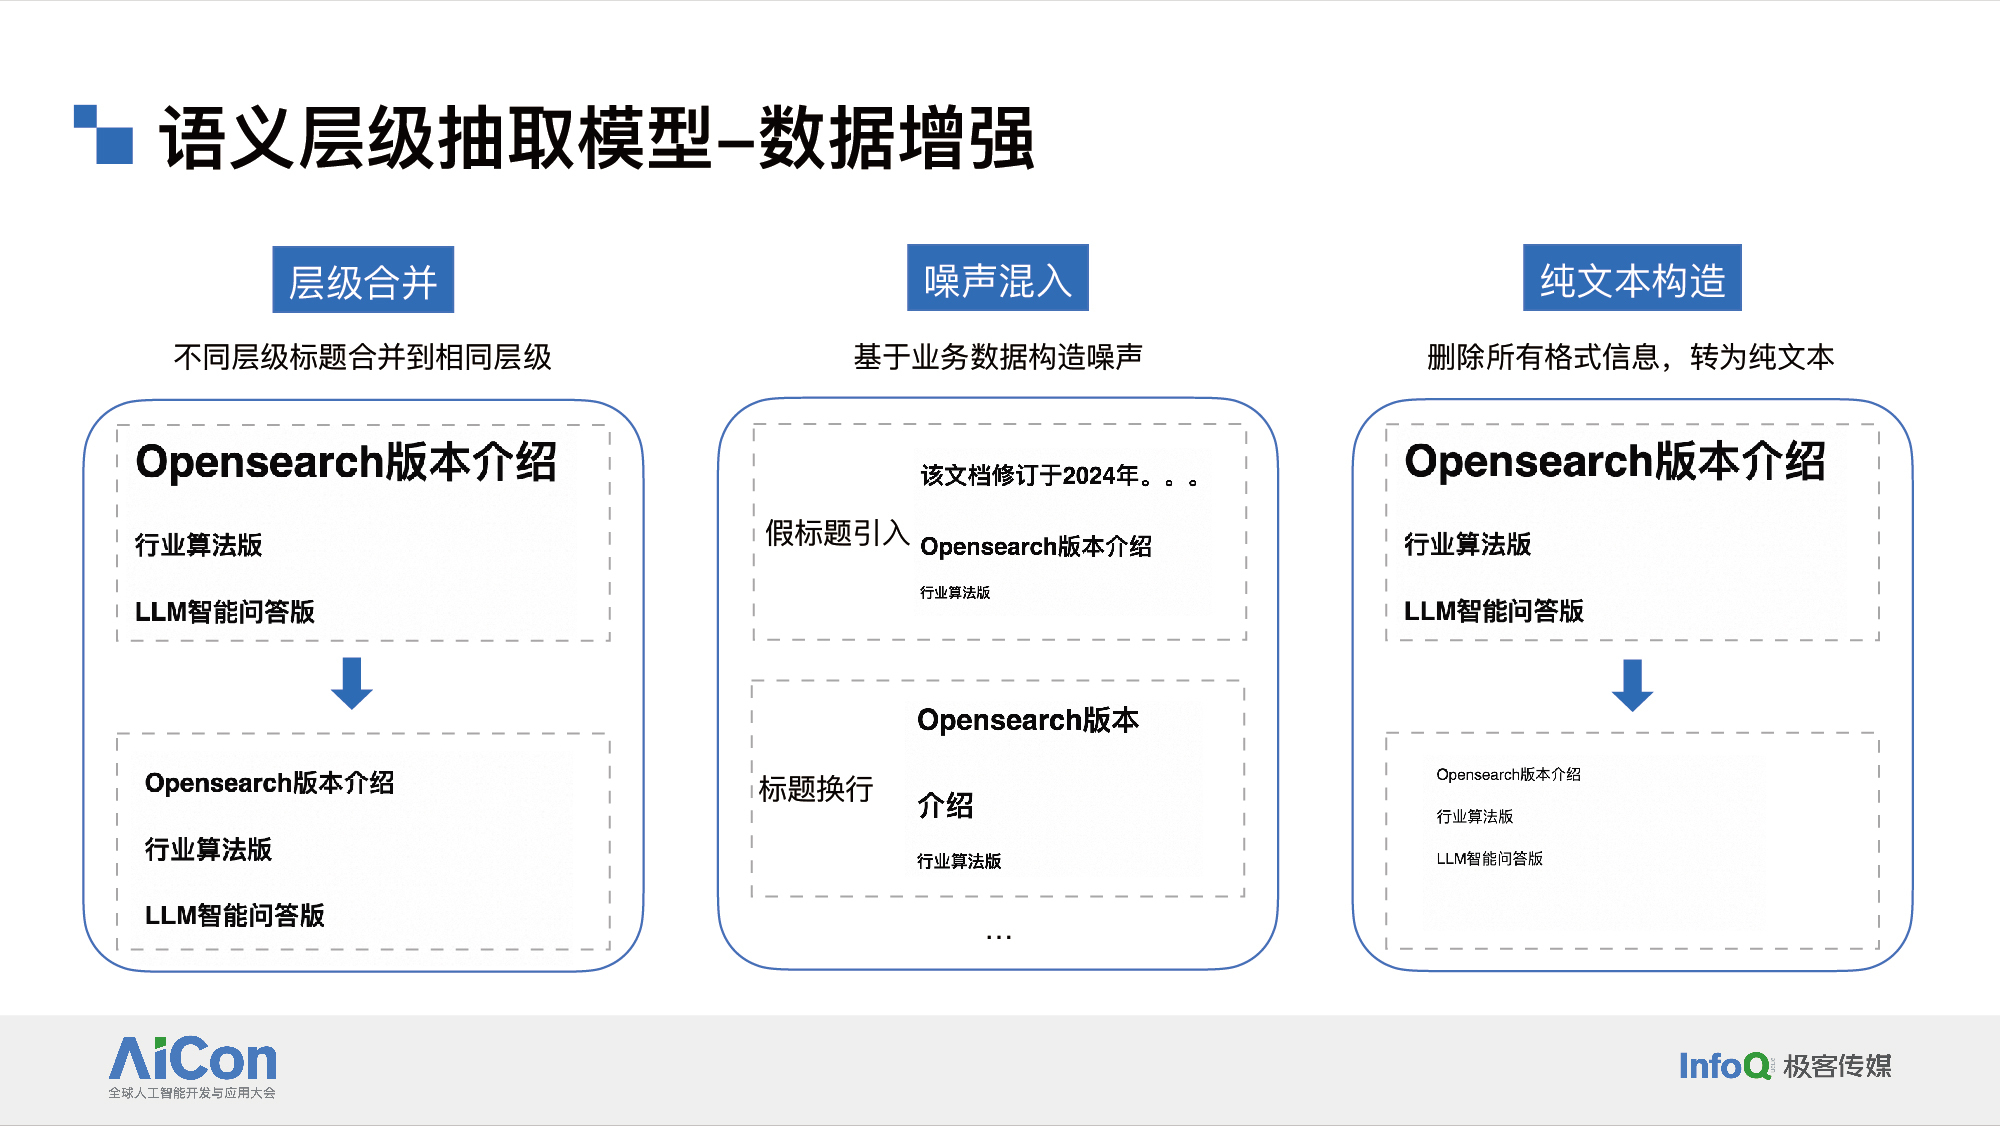Click the broken heading line Opensearch版本
The width and height of the screenshot is (2000, 1126).
click(1028, 719)
